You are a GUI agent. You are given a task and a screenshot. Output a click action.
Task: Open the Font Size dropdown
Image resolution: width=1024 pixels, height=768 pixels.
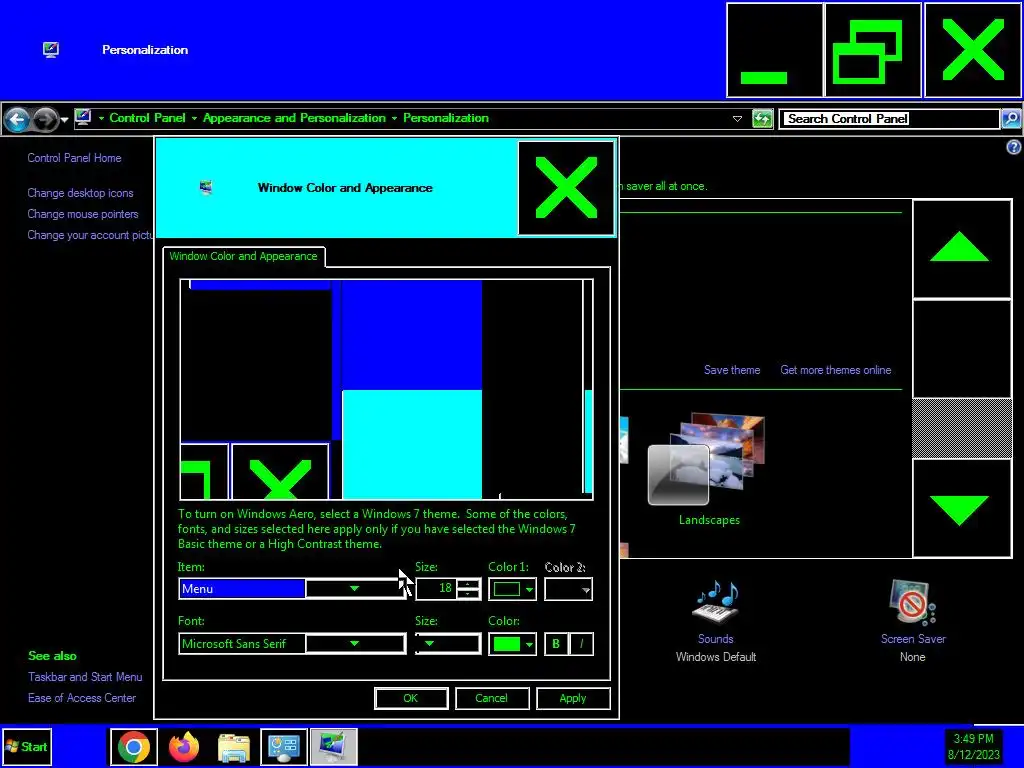(x=448, y=644)
